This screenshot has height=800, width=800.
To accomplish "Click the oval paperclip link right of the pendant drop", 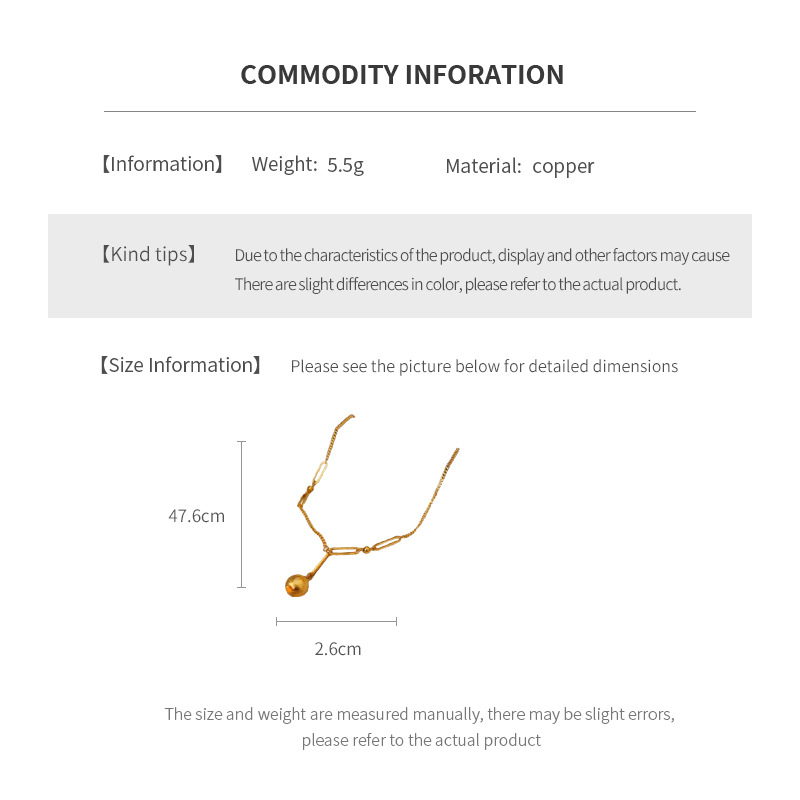I will pos(387,543).
